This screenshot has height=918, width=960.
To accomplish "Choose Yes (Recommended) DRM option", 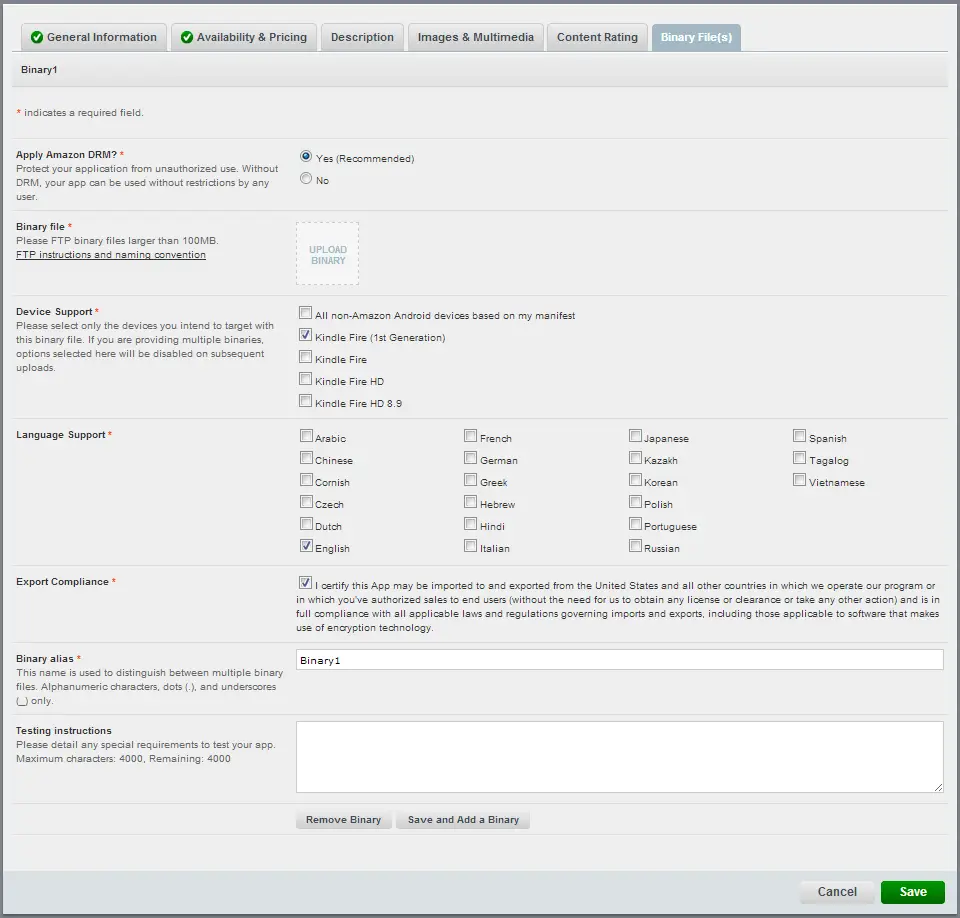I will click(x=306, y=157).
